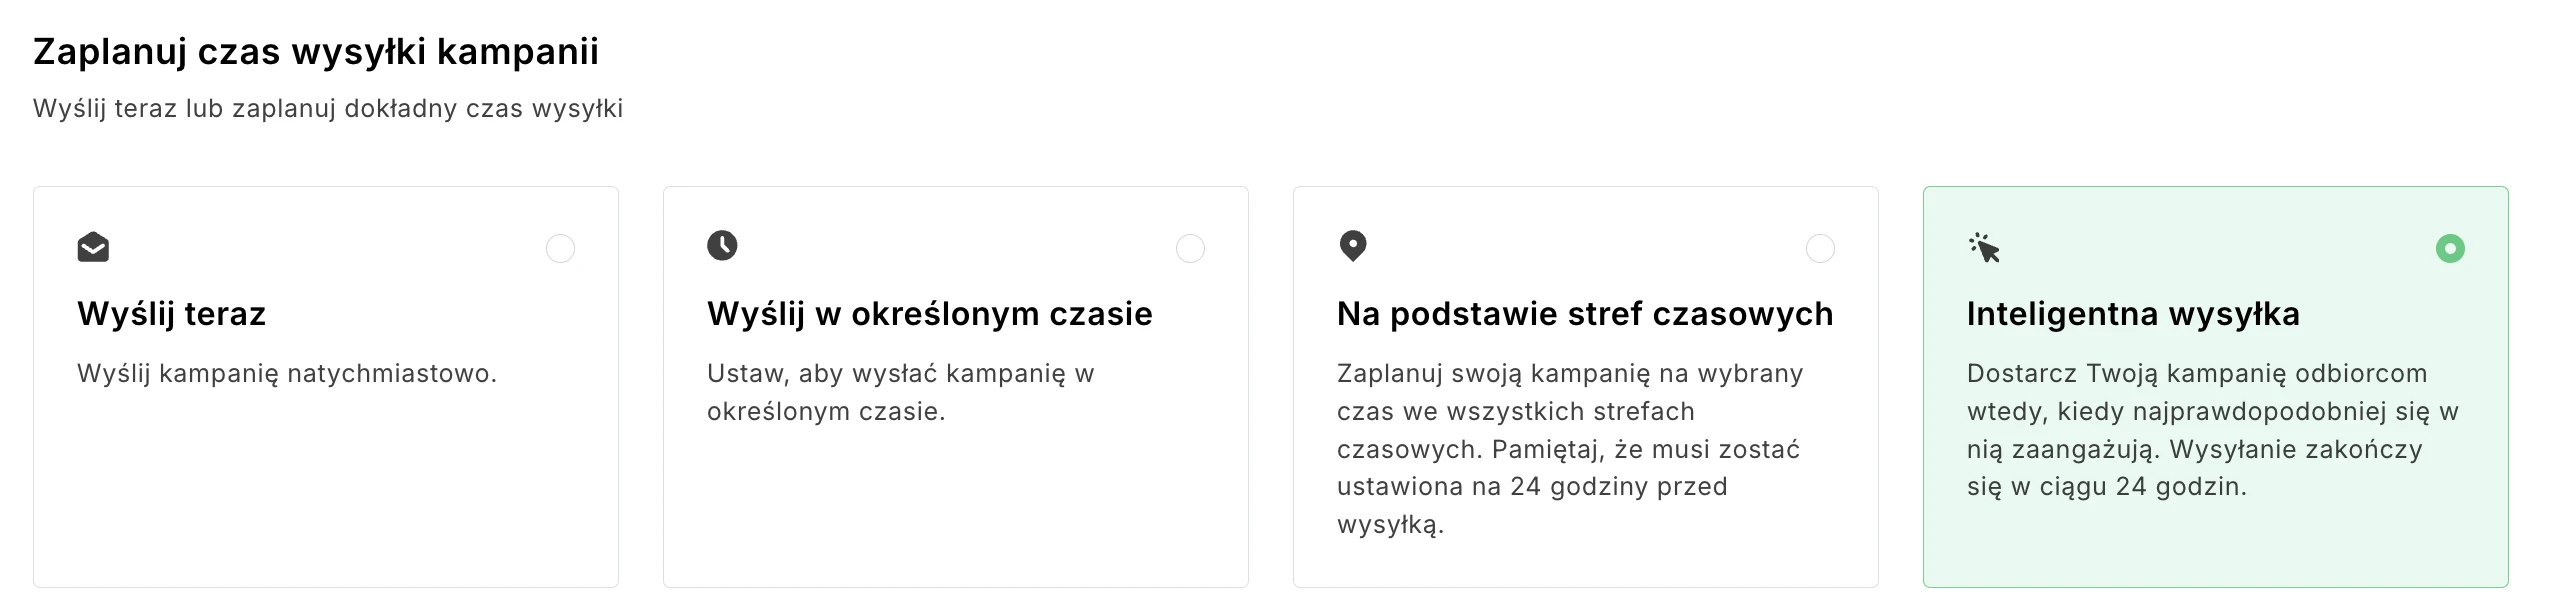The height and width of the screenshot is (606, 2552).
Task: Click the "Wyślij teraz" card title
Action: (x=171, y=314)
